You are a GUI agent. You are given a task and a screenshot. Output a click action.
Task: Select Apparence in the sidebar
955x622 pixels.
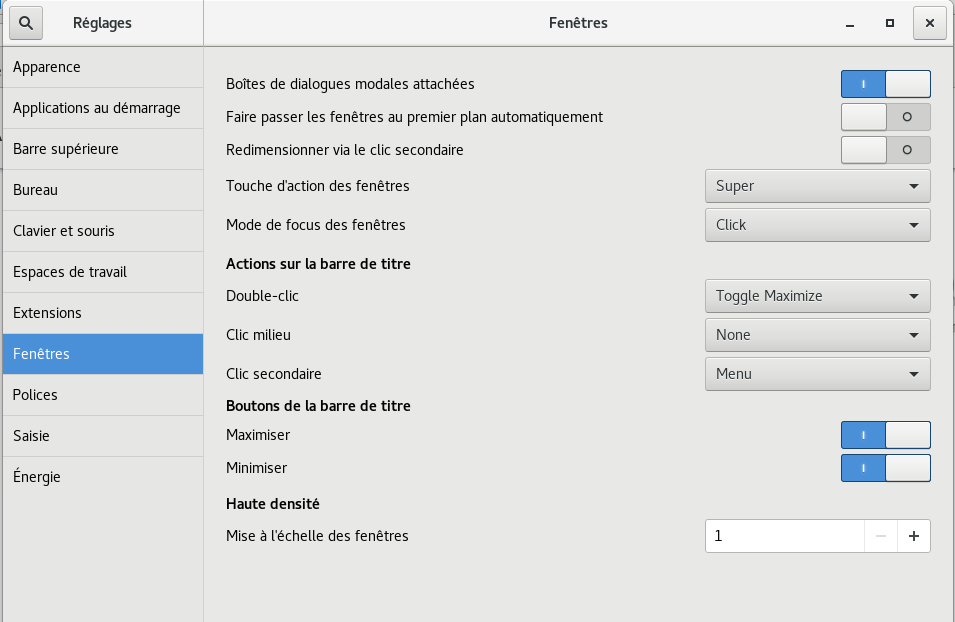(x=102, y=67)
